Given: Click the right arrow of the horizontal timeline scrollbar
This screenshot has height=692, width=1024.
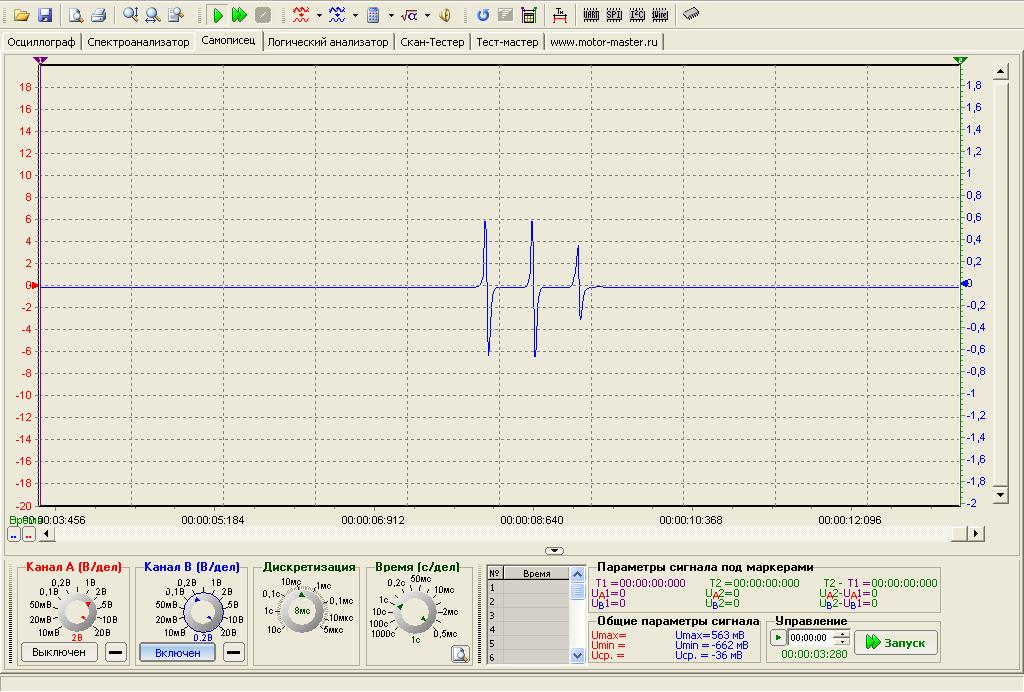Looking at the screenshot, I should click(976, 533).
